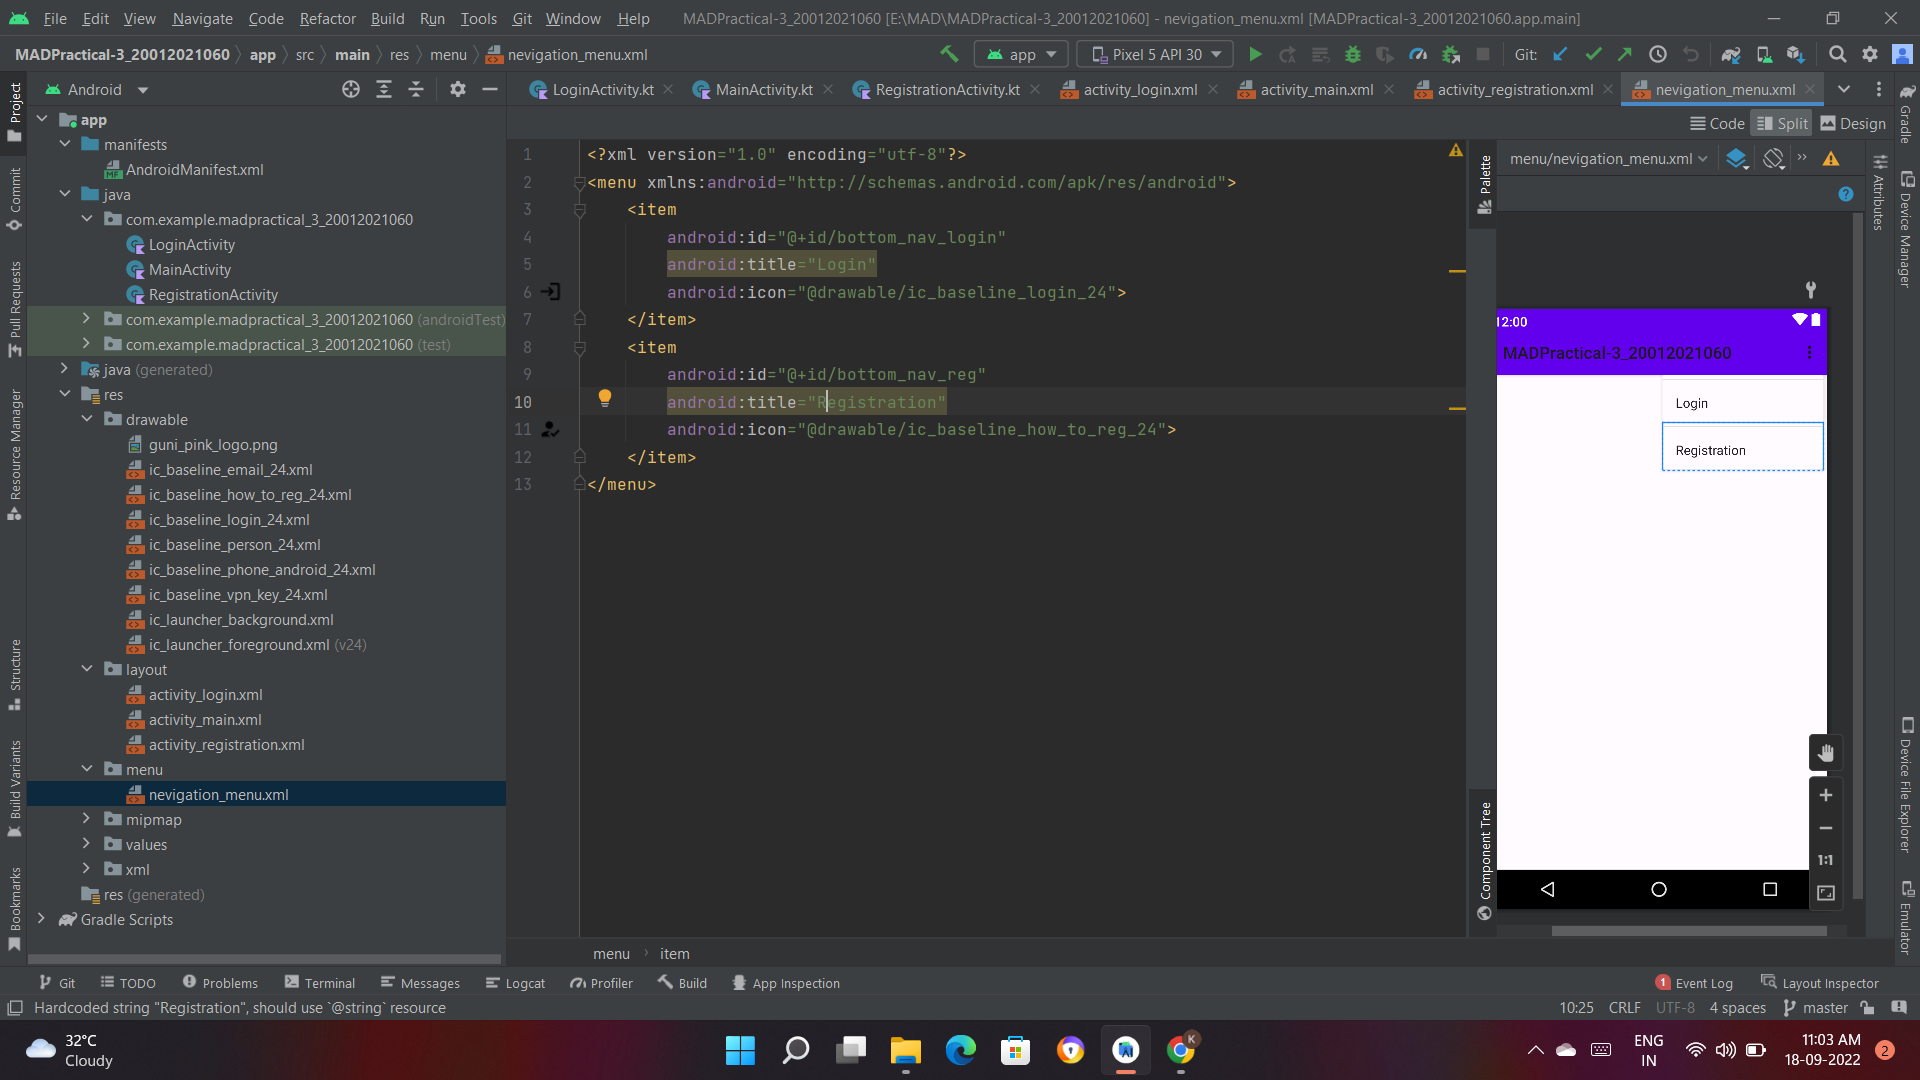
Task: Switch editor to Code view
Action: click(1717, 123)
